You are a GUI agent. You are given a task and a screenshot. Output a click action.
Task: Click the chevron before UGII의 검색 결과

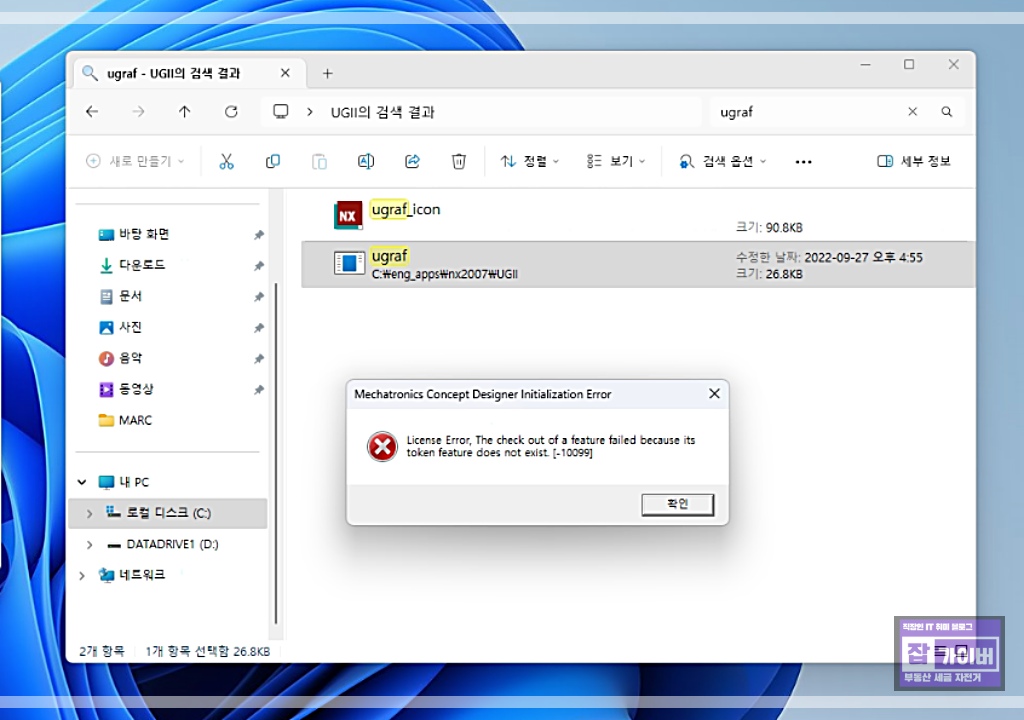(x=310, y=112)
